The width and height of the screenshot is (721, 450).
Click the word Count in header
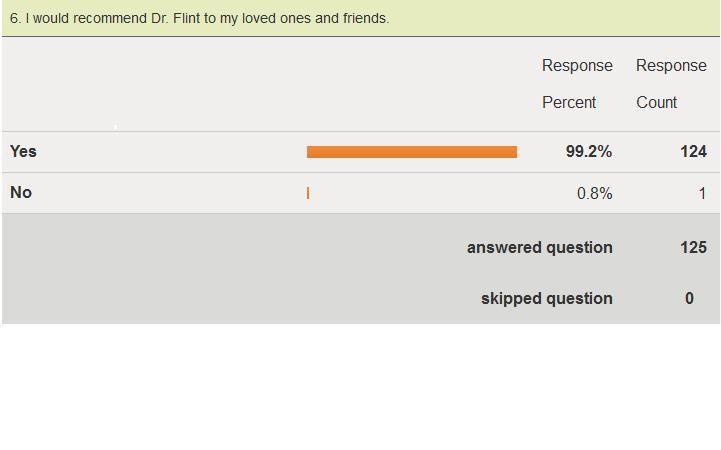[x=657, y=102]
